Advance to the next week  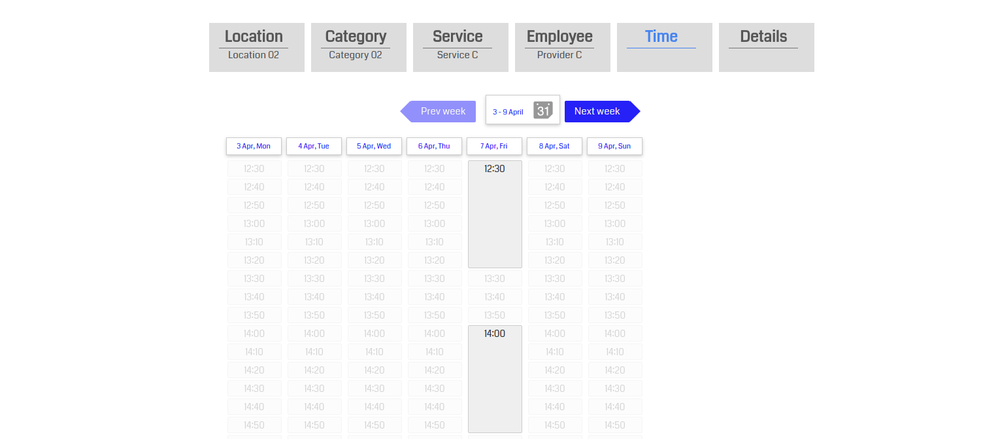click(x=600, y=111)
